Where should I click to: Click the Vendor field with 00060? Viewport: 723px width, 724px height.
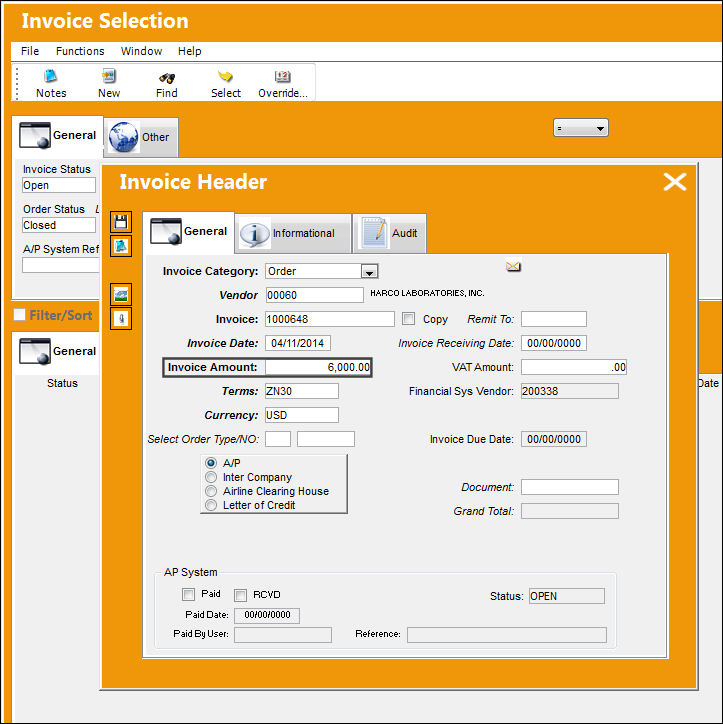click(315, 296)
